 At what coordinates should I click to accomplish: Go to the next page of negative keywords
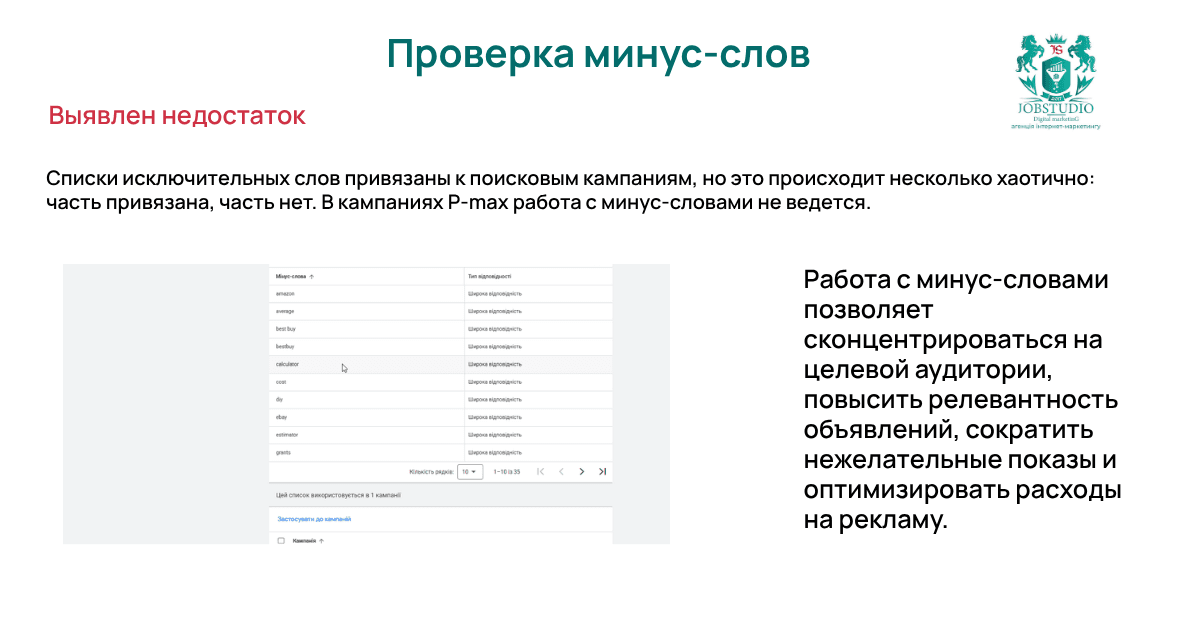pyautogui.click(x=582, y=471)
